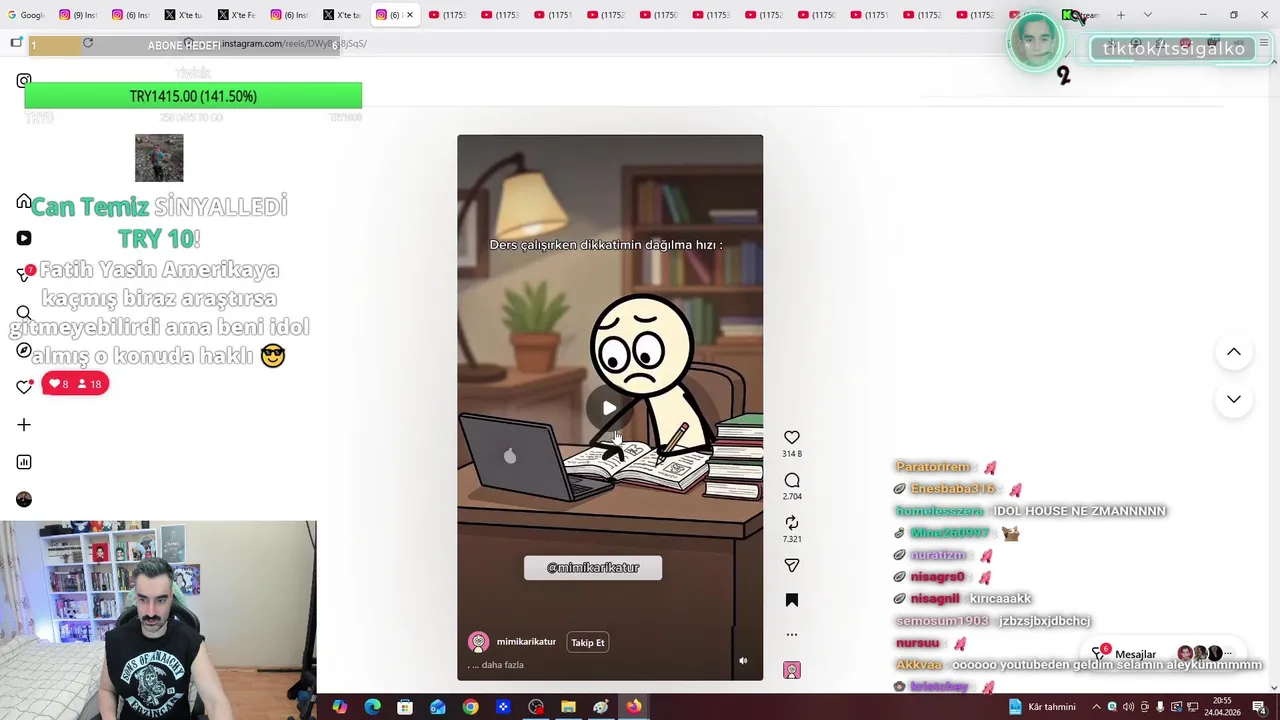Switch to the '(9) Inst' tab
1280x720 pixels.
point(79,15)
